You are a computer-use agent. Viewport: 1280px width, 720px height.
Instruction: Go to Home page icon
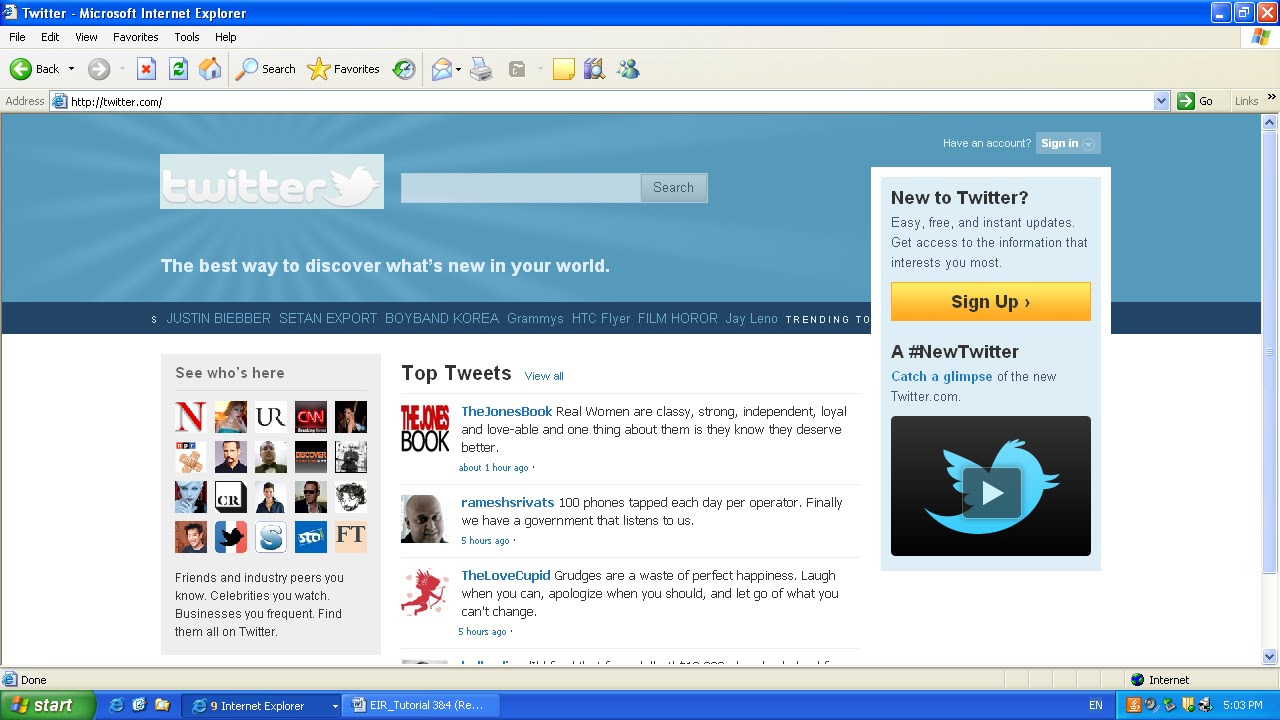click(210, 69)
